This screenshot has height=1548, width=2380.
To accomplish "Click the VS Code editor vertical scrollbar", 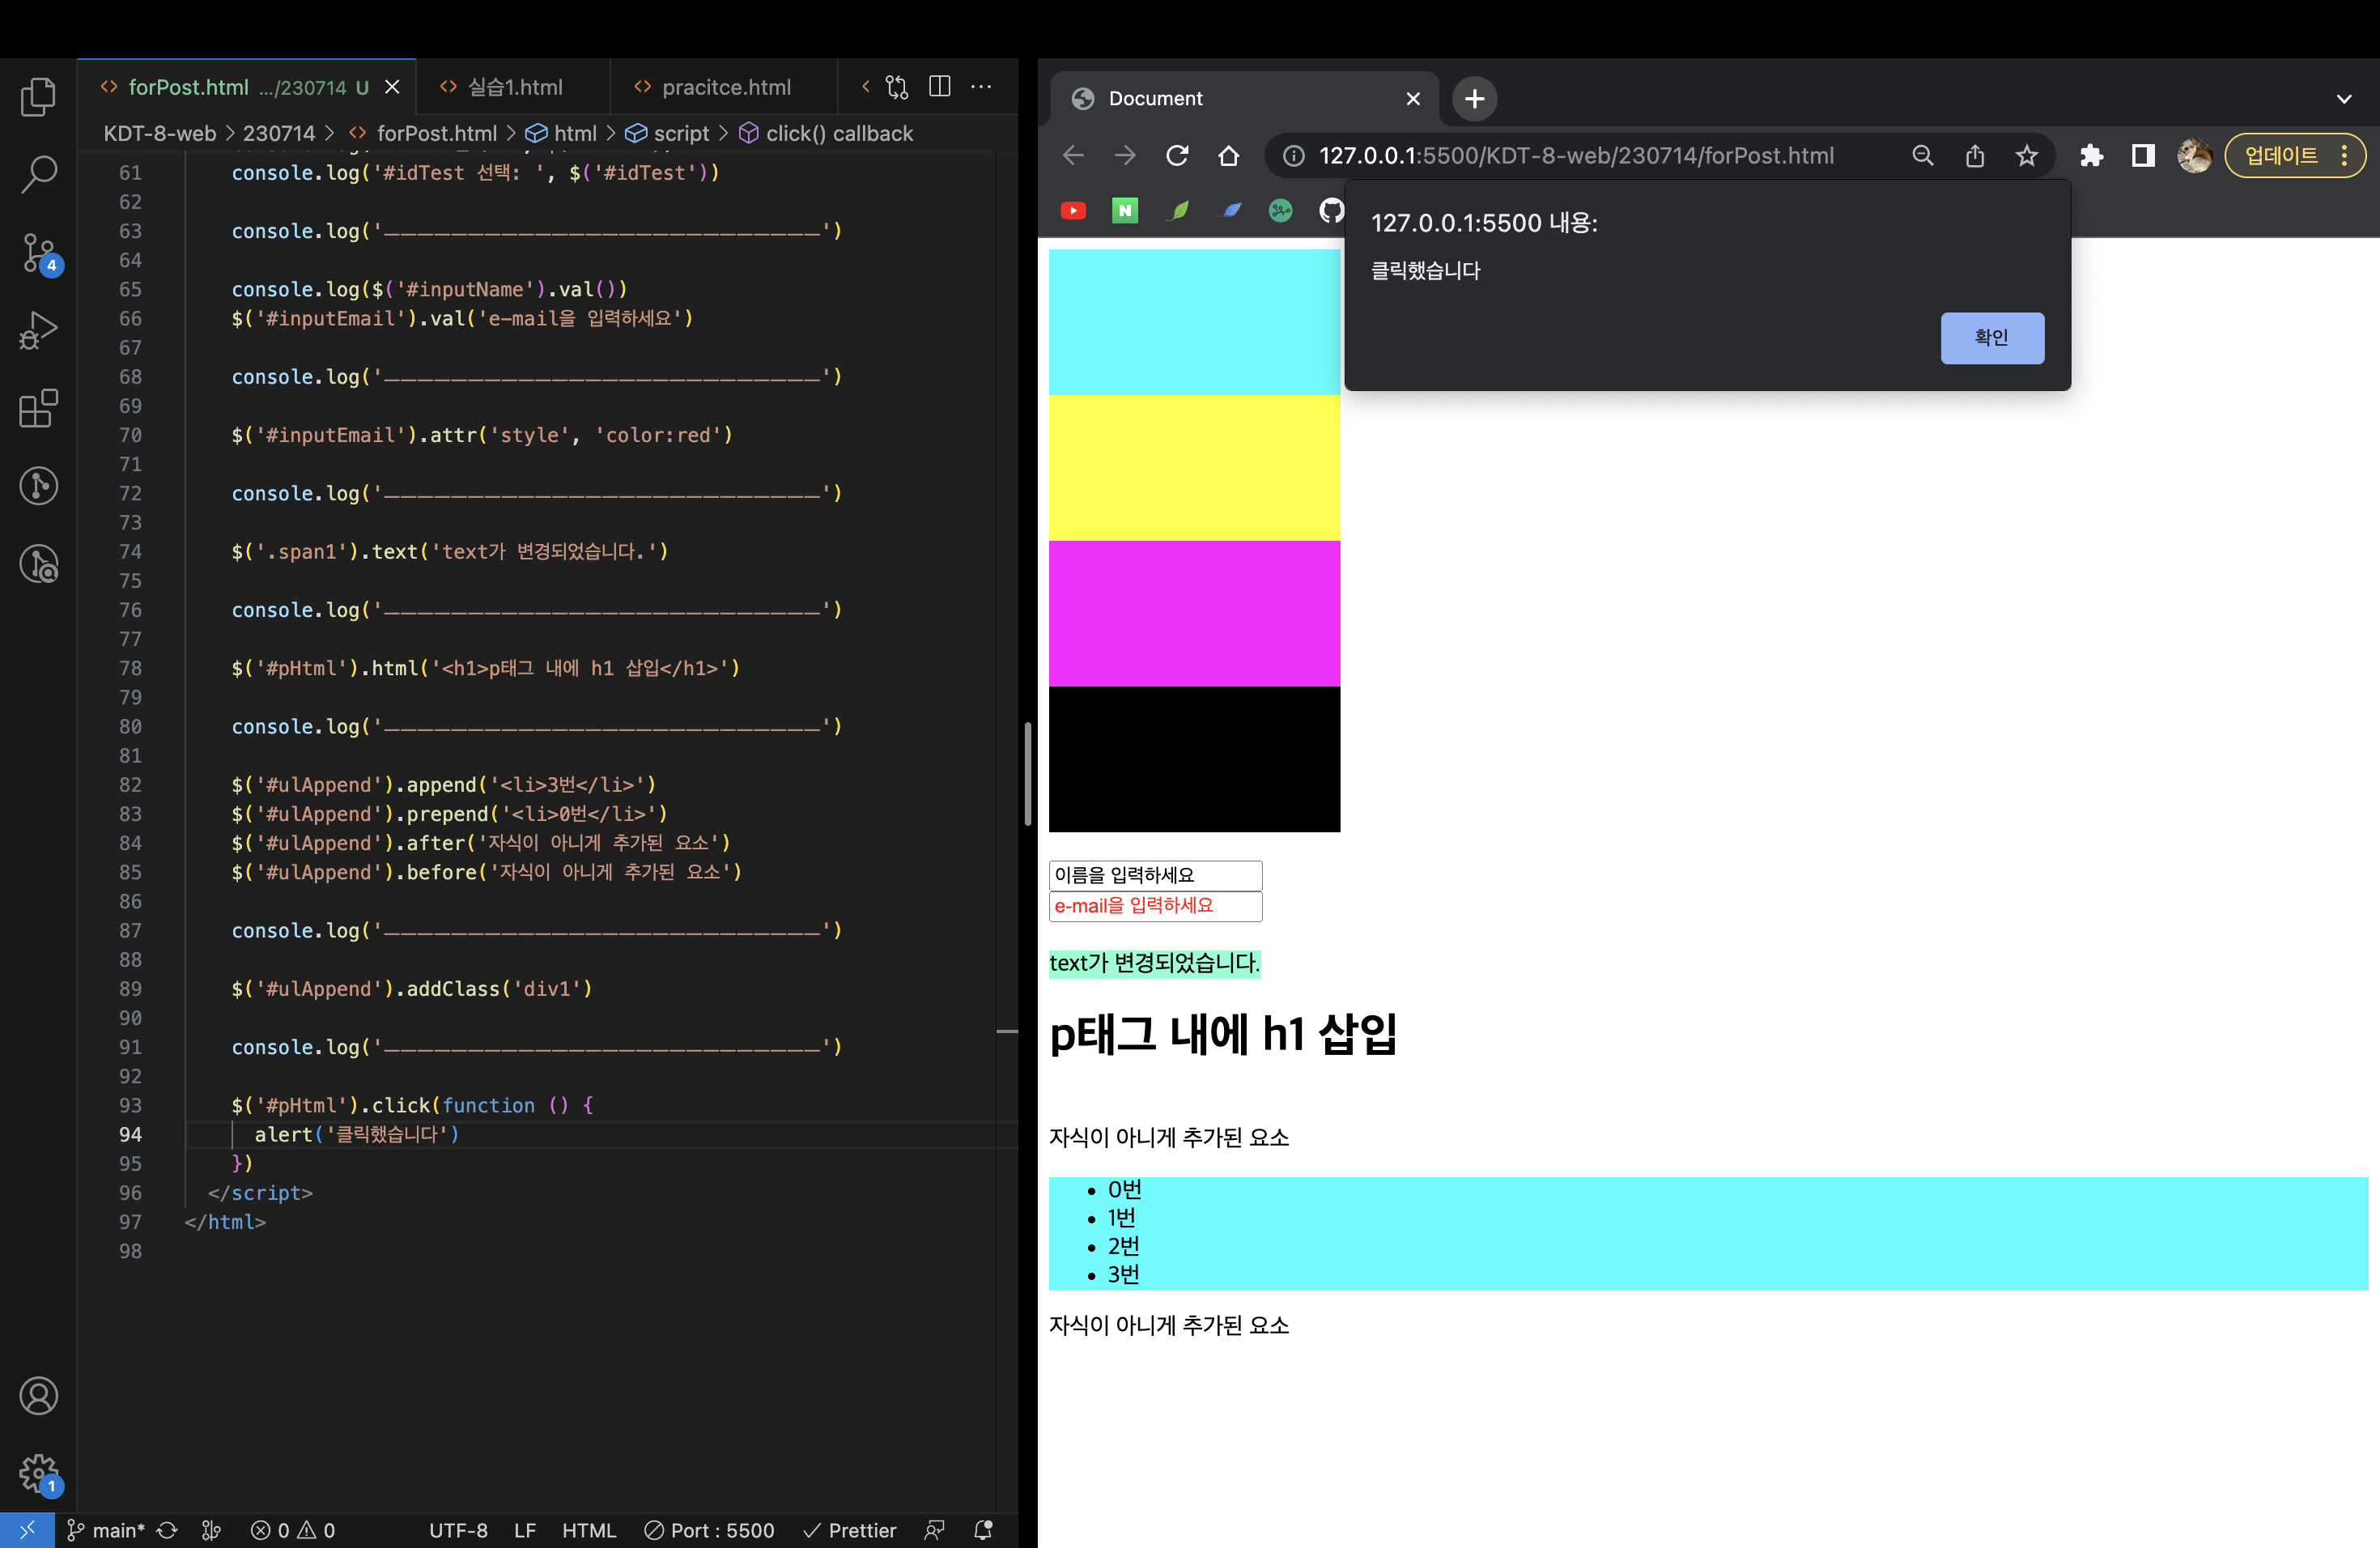I will click(1027, 773).
